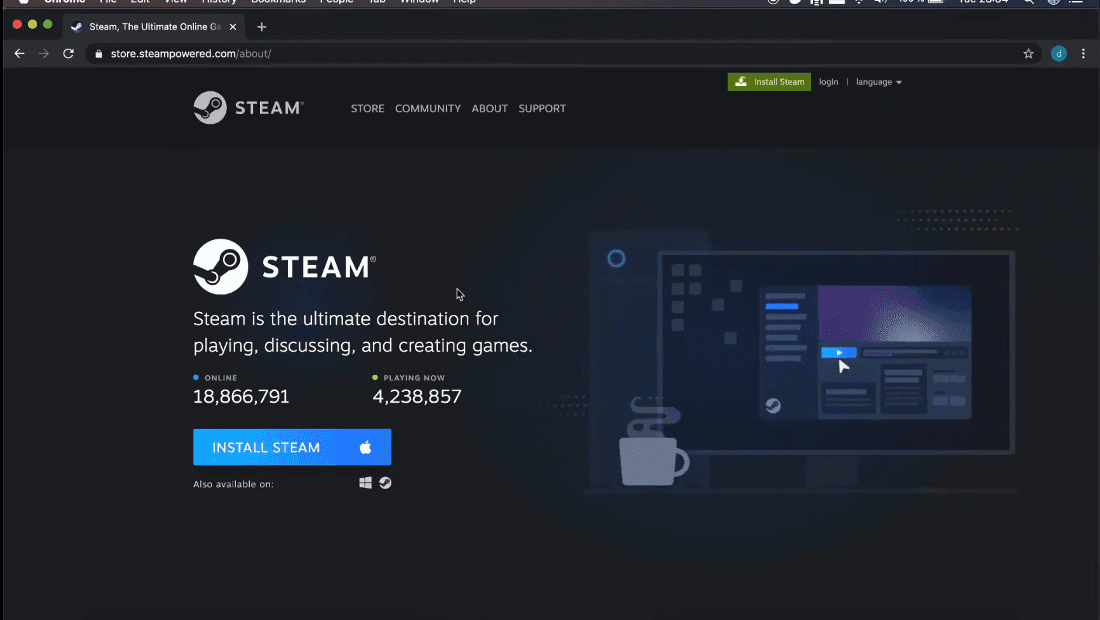Click the bookmark star in the address bar

(1028, 53)
